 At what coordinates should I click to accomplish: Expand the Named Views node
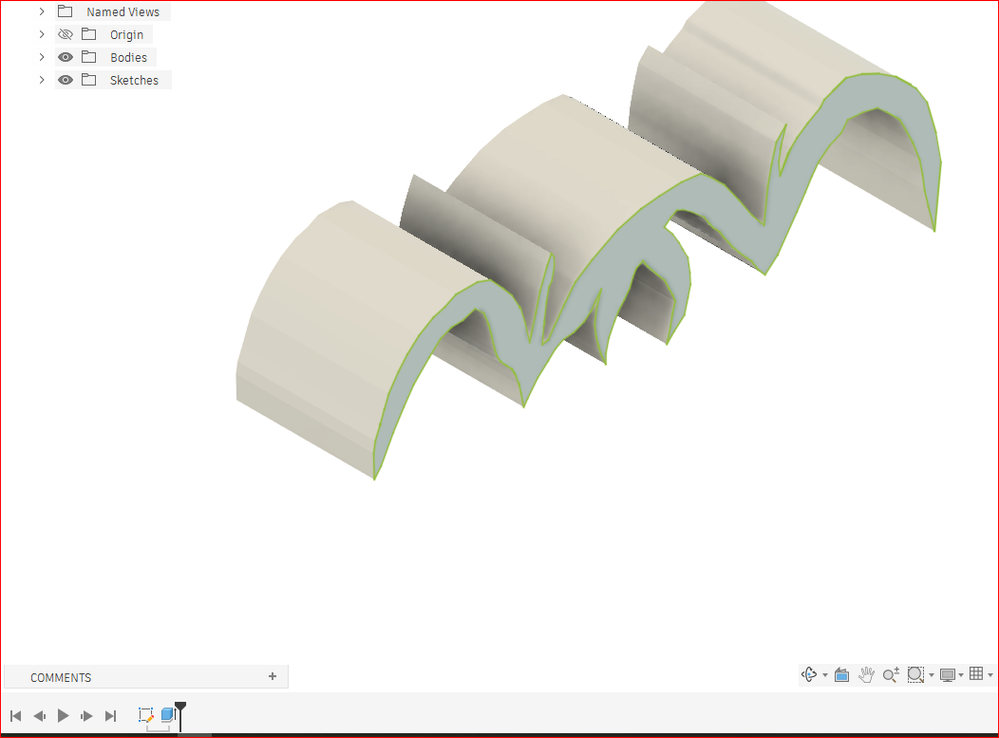pos(42,11)
